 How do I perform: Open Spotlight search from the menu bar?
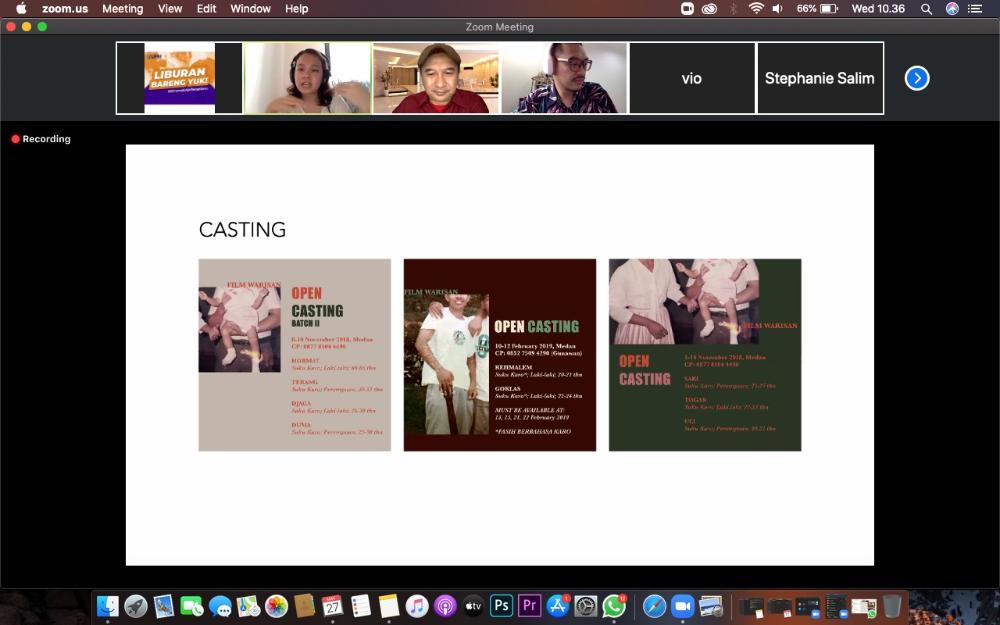pos(926,8)
